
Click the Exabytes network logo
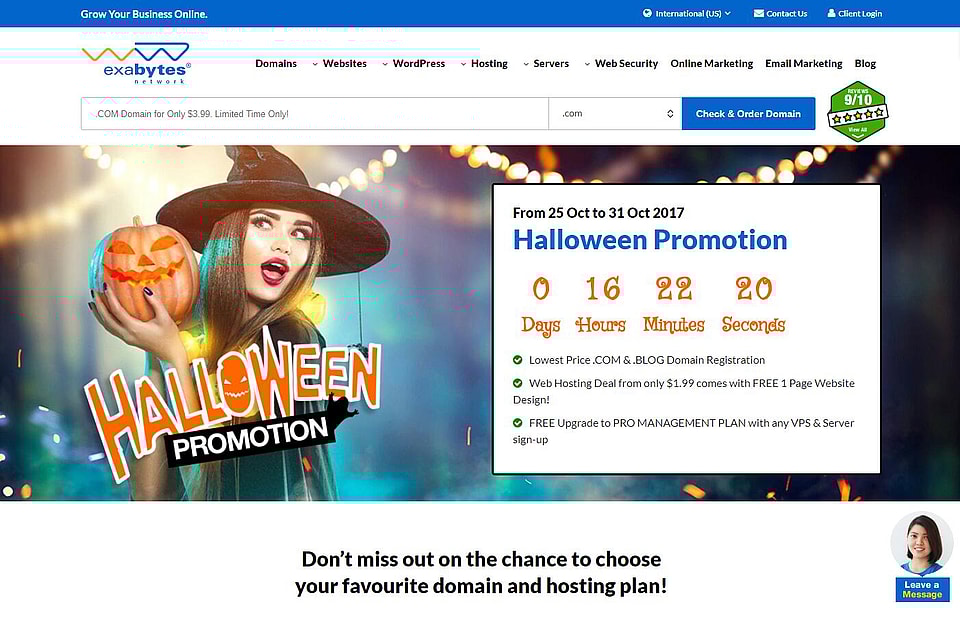pyautogui.click(x=136, y=64)
